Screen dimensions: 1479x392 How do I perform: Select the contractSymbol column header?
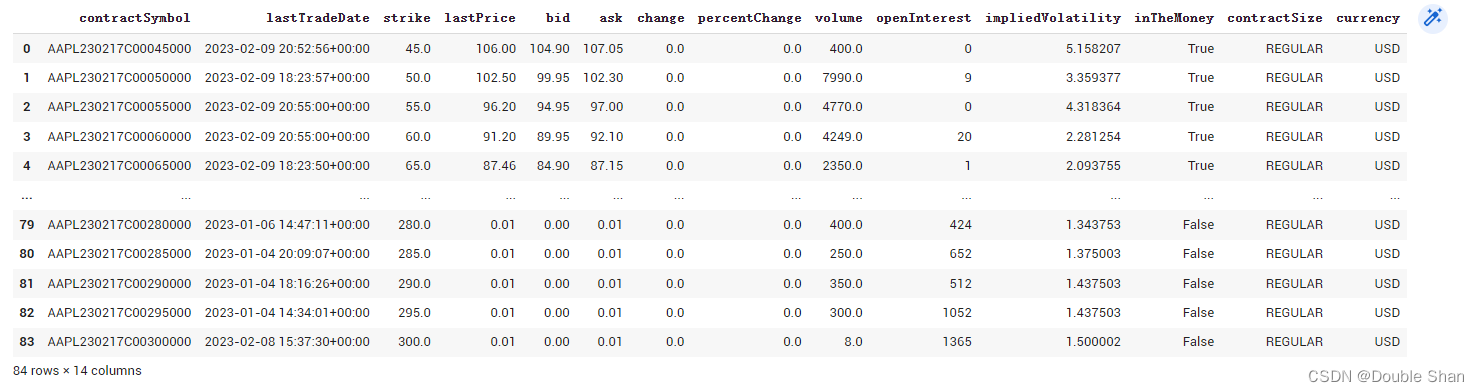pos(134,18)
